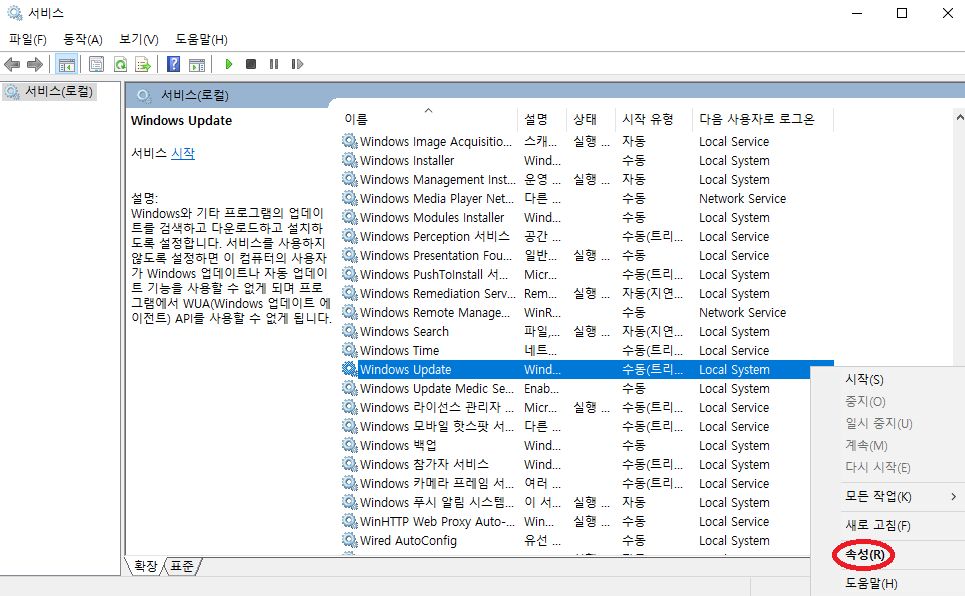Screen dimensions: 965x596
Task: Click the Forward arrow toolbar icon
Action: pos(35,64)
